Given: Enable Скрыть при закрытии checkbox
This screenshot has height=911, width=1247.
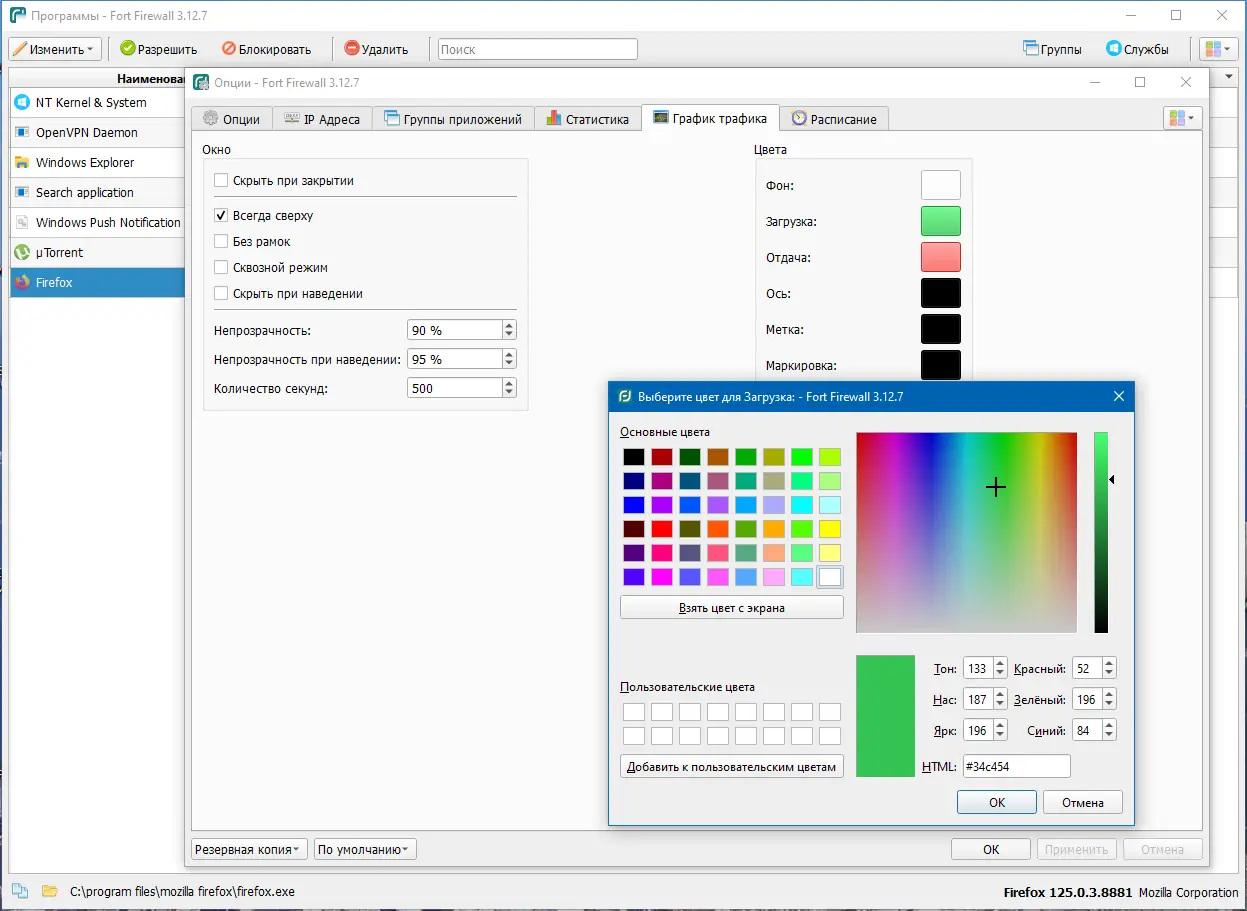Looking at the screenshot, I should (x=222, y=181).
